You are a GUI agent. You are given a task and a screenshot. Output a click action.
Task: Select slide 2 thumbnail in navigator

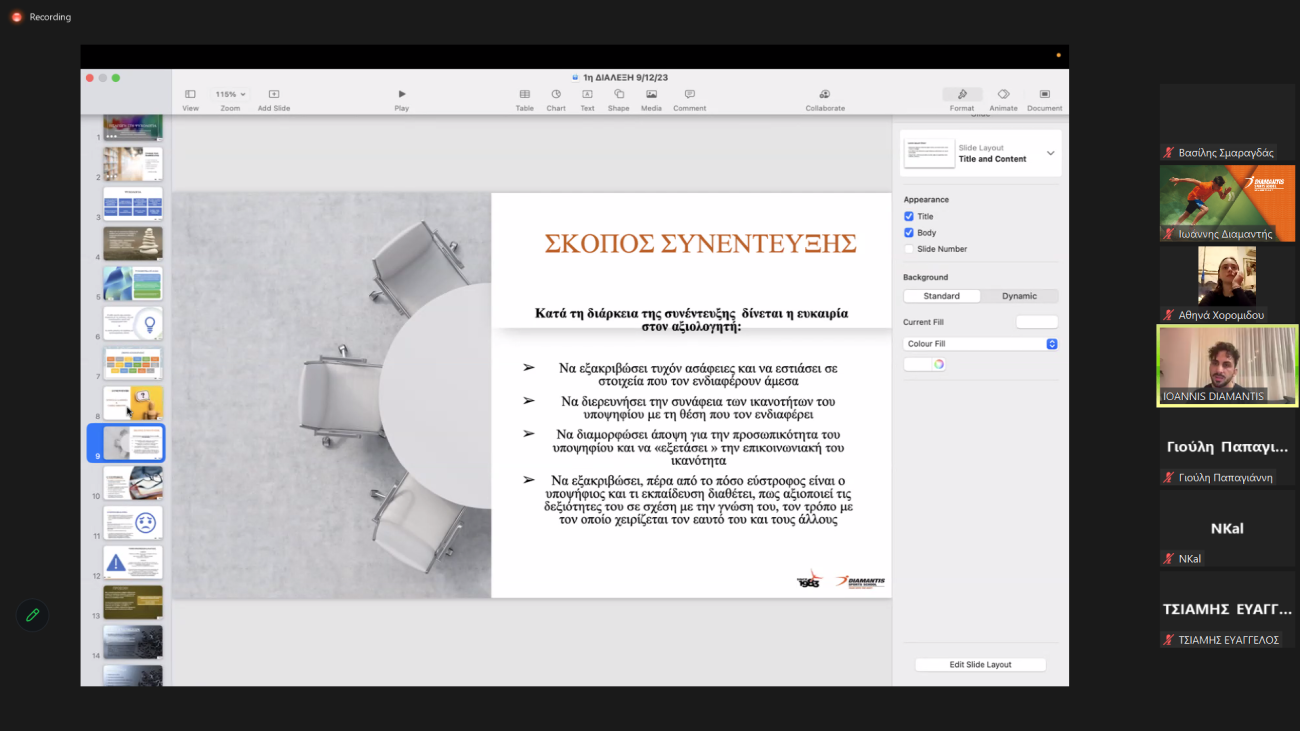(133, 164)
